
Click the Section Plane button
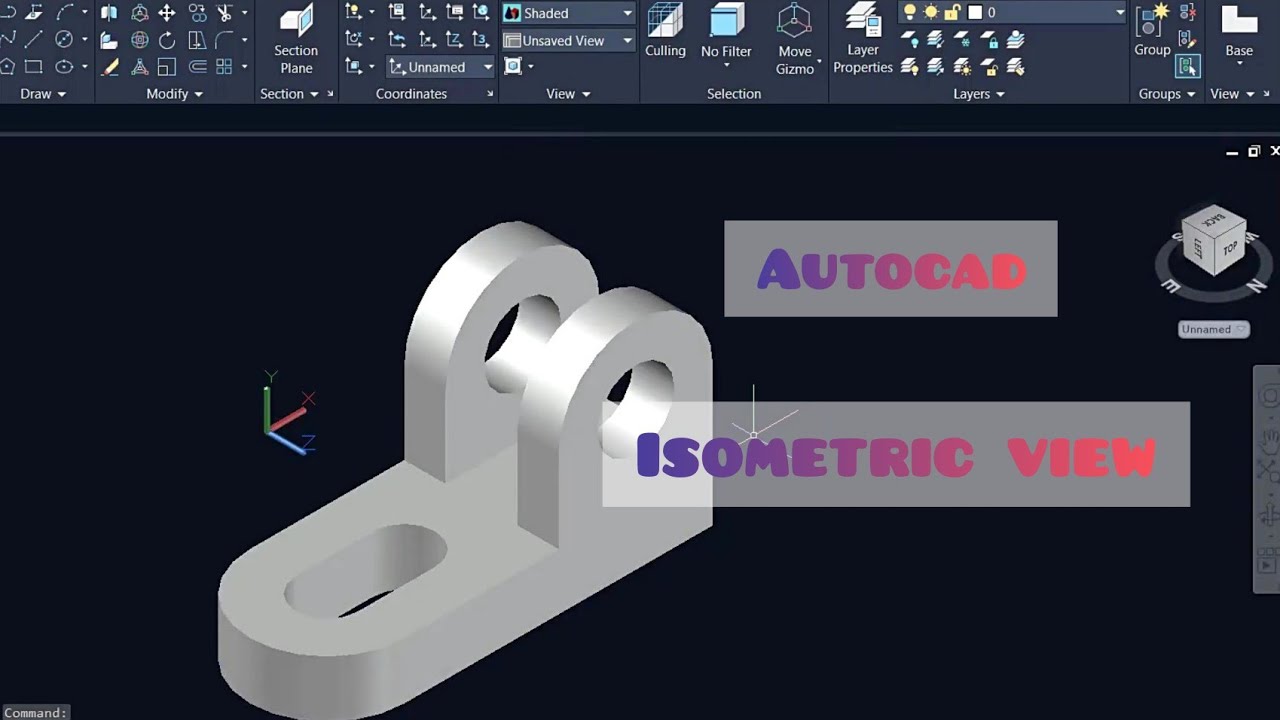point(296,40)
